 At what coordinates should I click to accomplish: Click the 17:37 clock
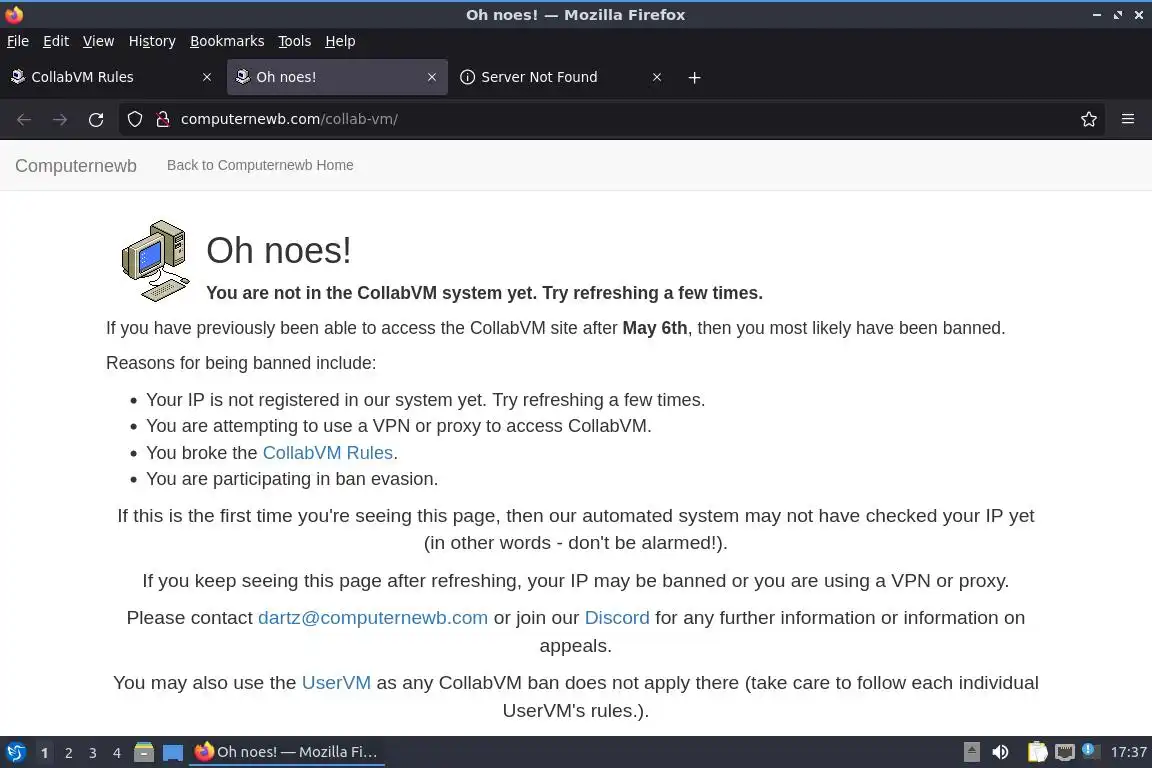point(1128,752)
